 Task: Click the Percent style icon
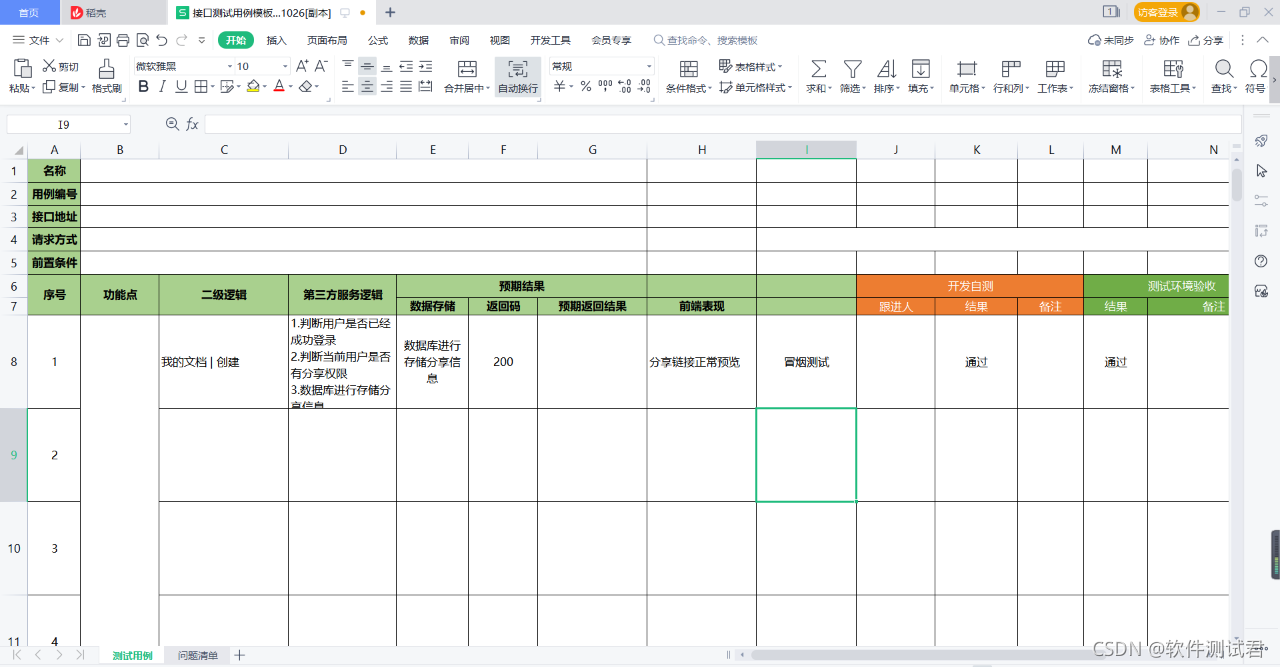[x=586, y=87]
